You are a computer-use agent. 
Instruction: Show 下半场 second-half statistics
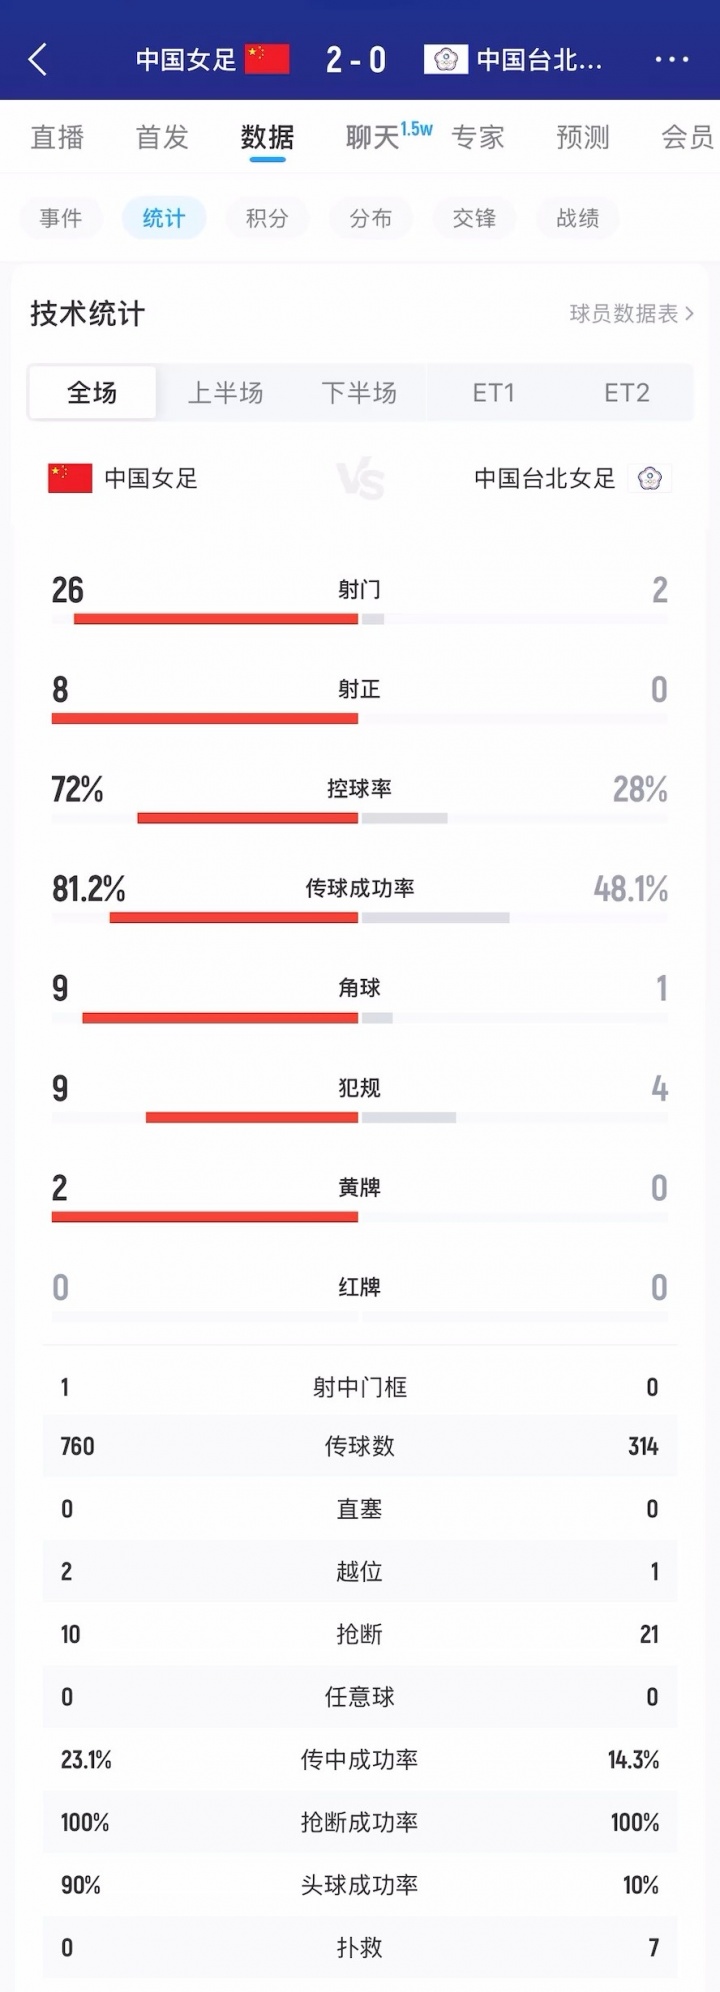coord(359,393)
